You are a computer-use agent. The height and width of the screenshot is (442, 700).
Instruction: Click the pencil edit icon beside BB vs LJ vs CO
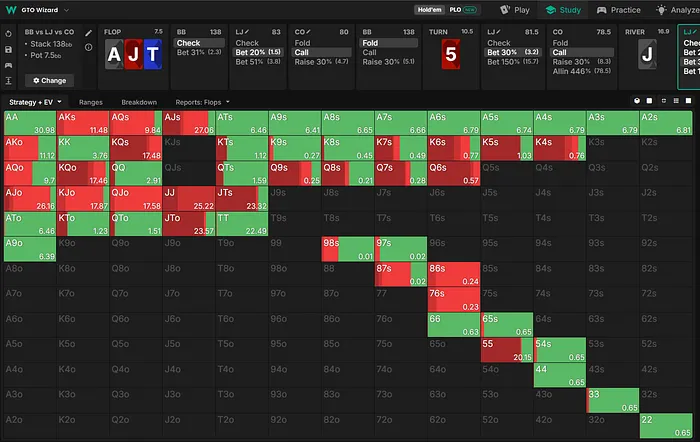[88, 33]
